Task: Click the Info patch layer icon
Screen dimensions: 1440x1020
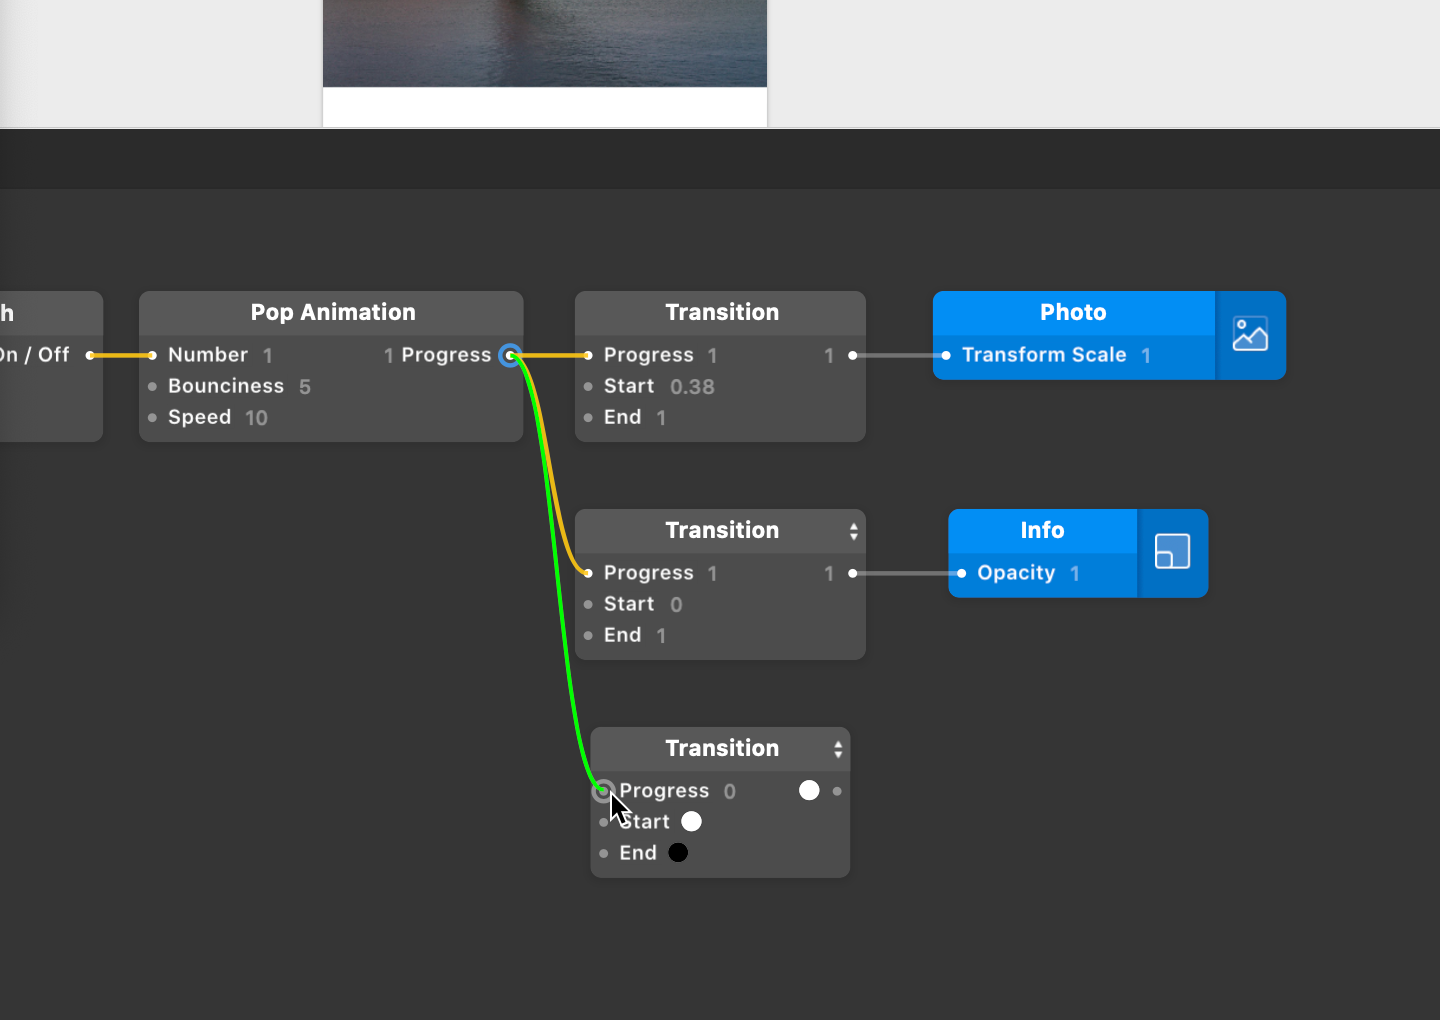Action: click(1172, 552)
